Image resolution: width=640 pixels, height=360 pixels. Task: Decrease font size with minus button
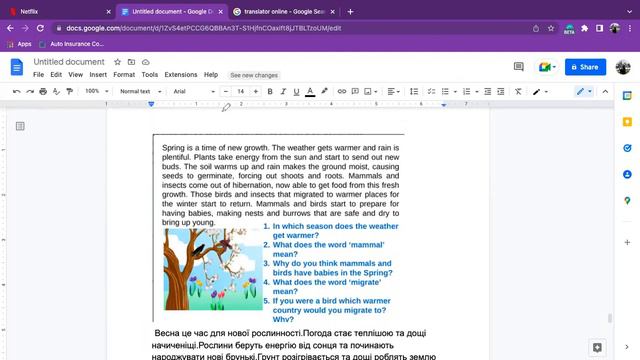click(x=226, y=91)
